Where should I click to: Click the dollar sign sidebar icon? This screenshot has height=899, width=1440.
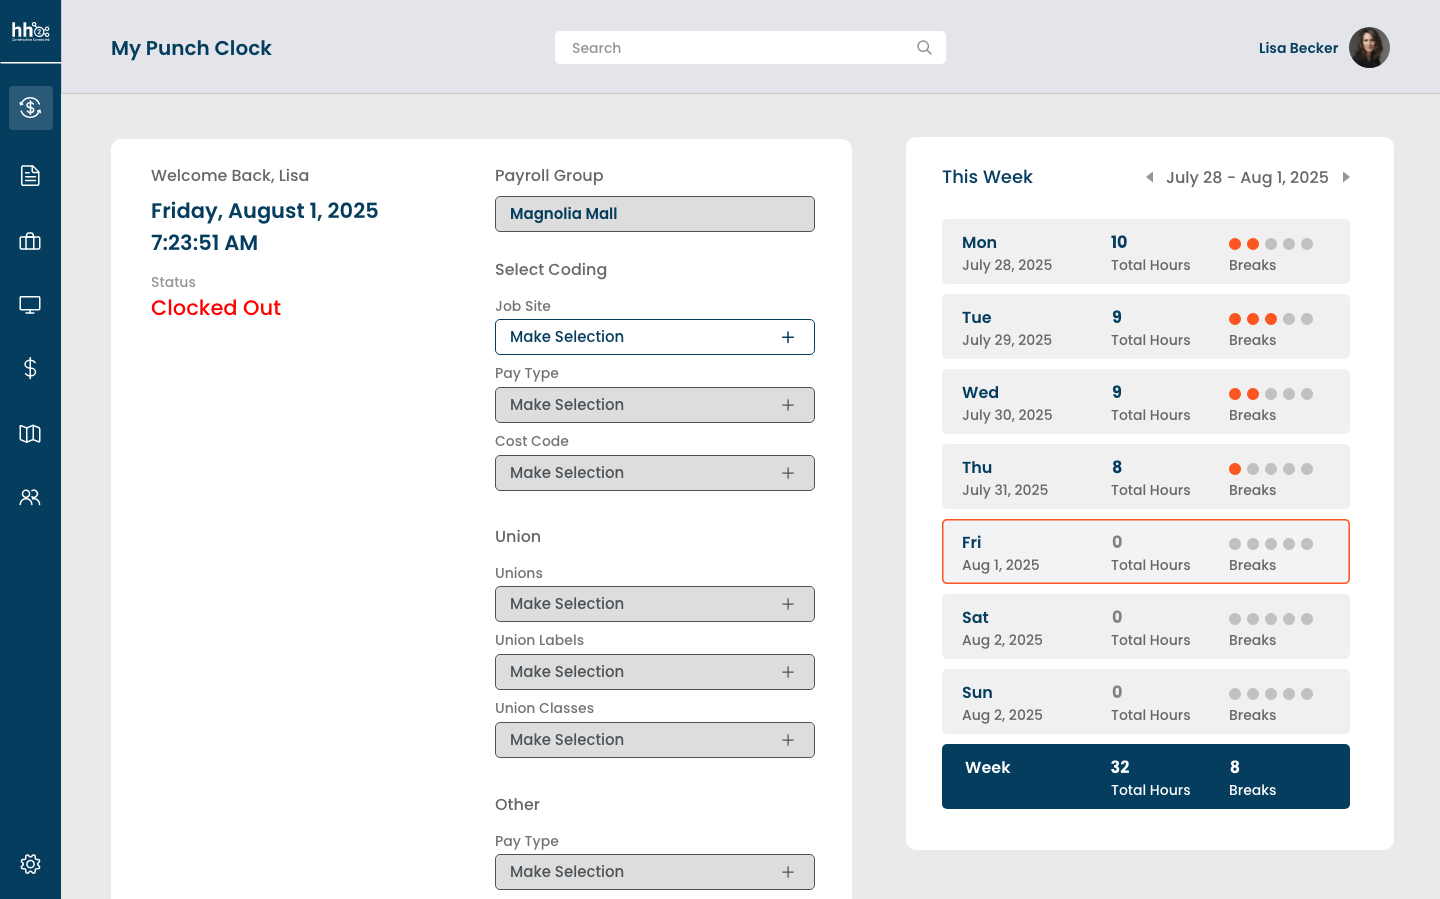(30, 369)
